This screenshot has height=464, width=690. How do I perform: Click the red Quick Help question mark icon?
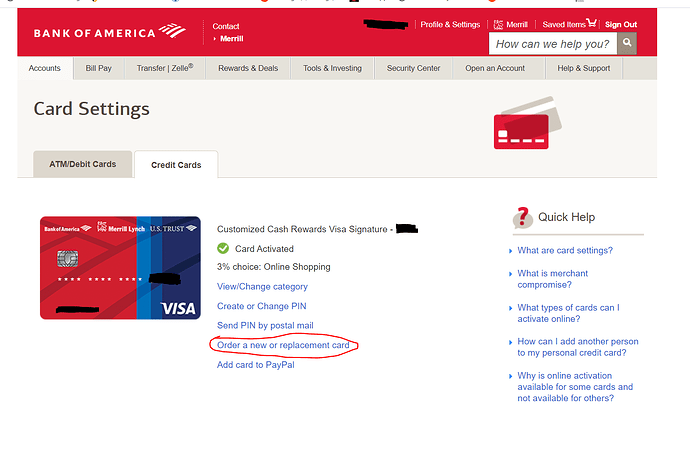522,217
